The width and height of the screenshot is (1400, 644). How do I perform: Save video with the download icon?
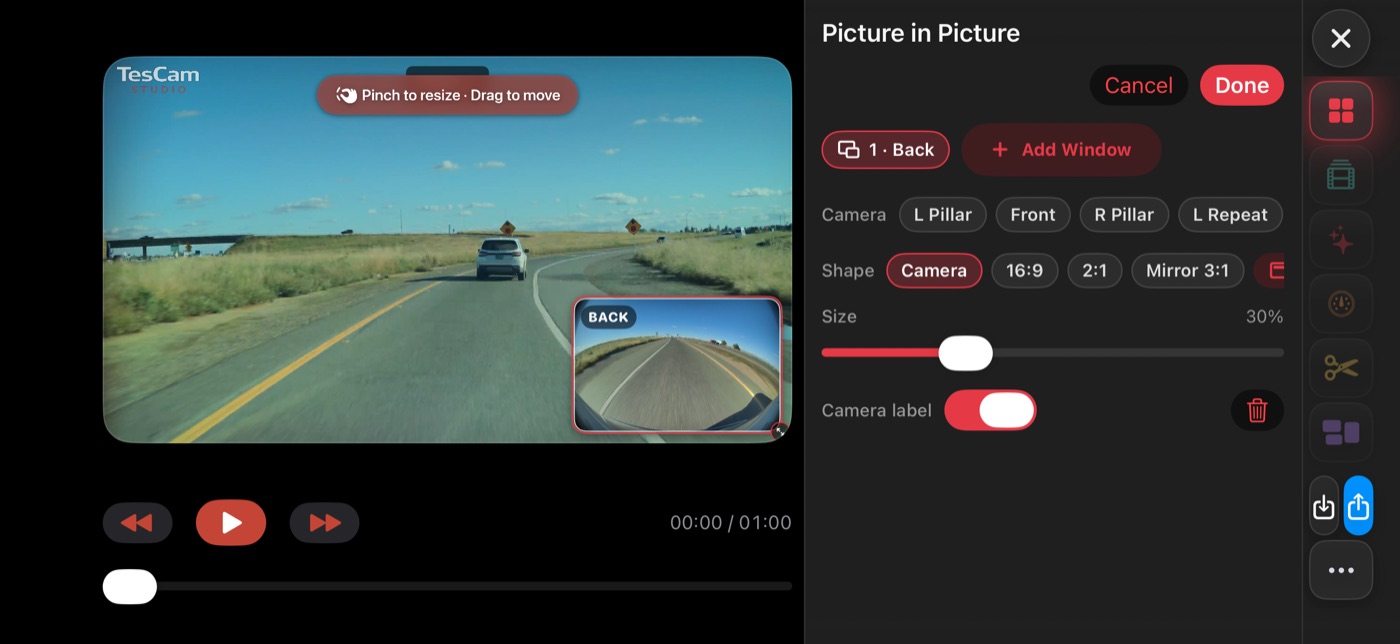[1324, 506]
